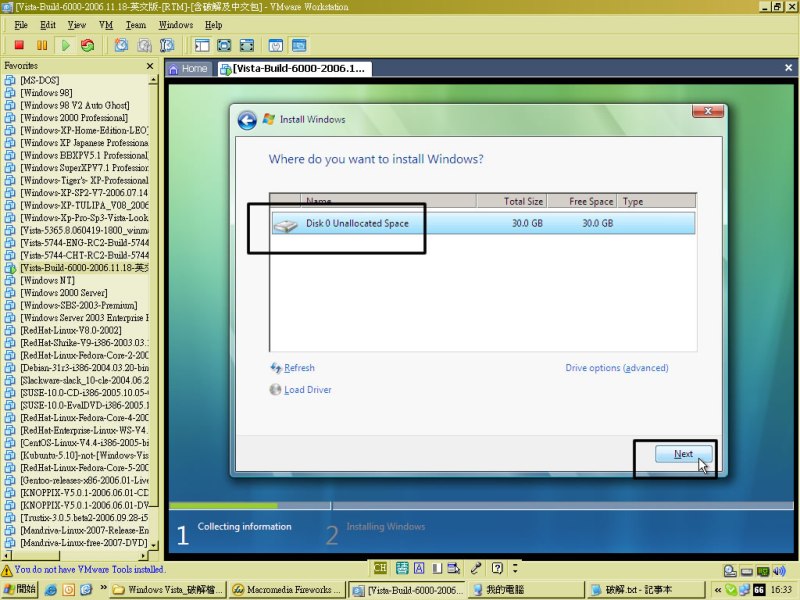800x600 pixels.
Task: Close the current VM tab
Action: (788, 67)
